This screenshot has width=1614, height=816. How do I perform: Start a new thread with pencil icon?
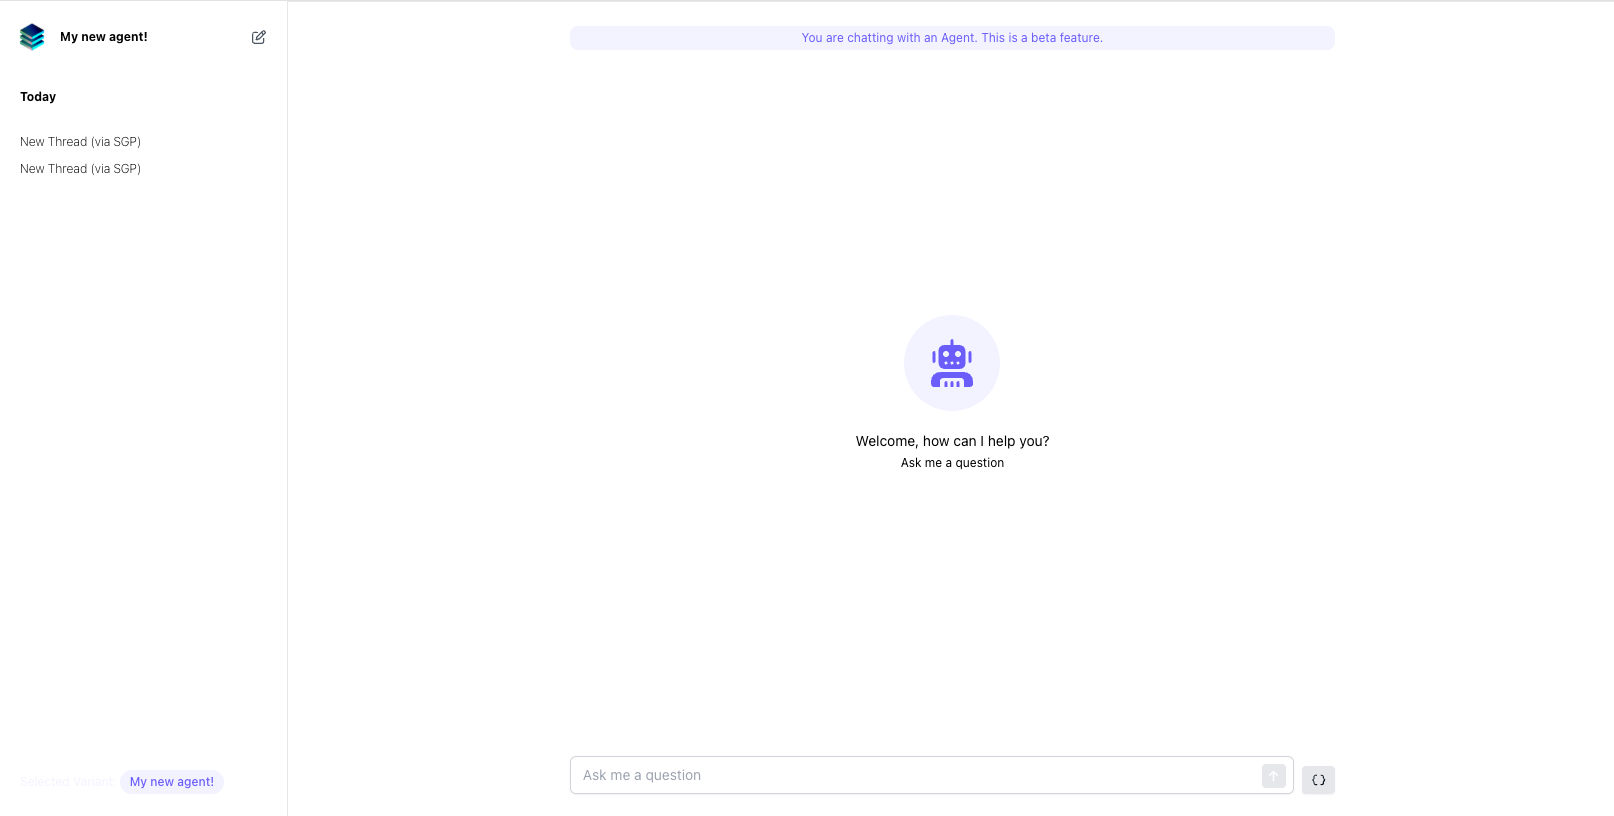click(x=259, y=37)
